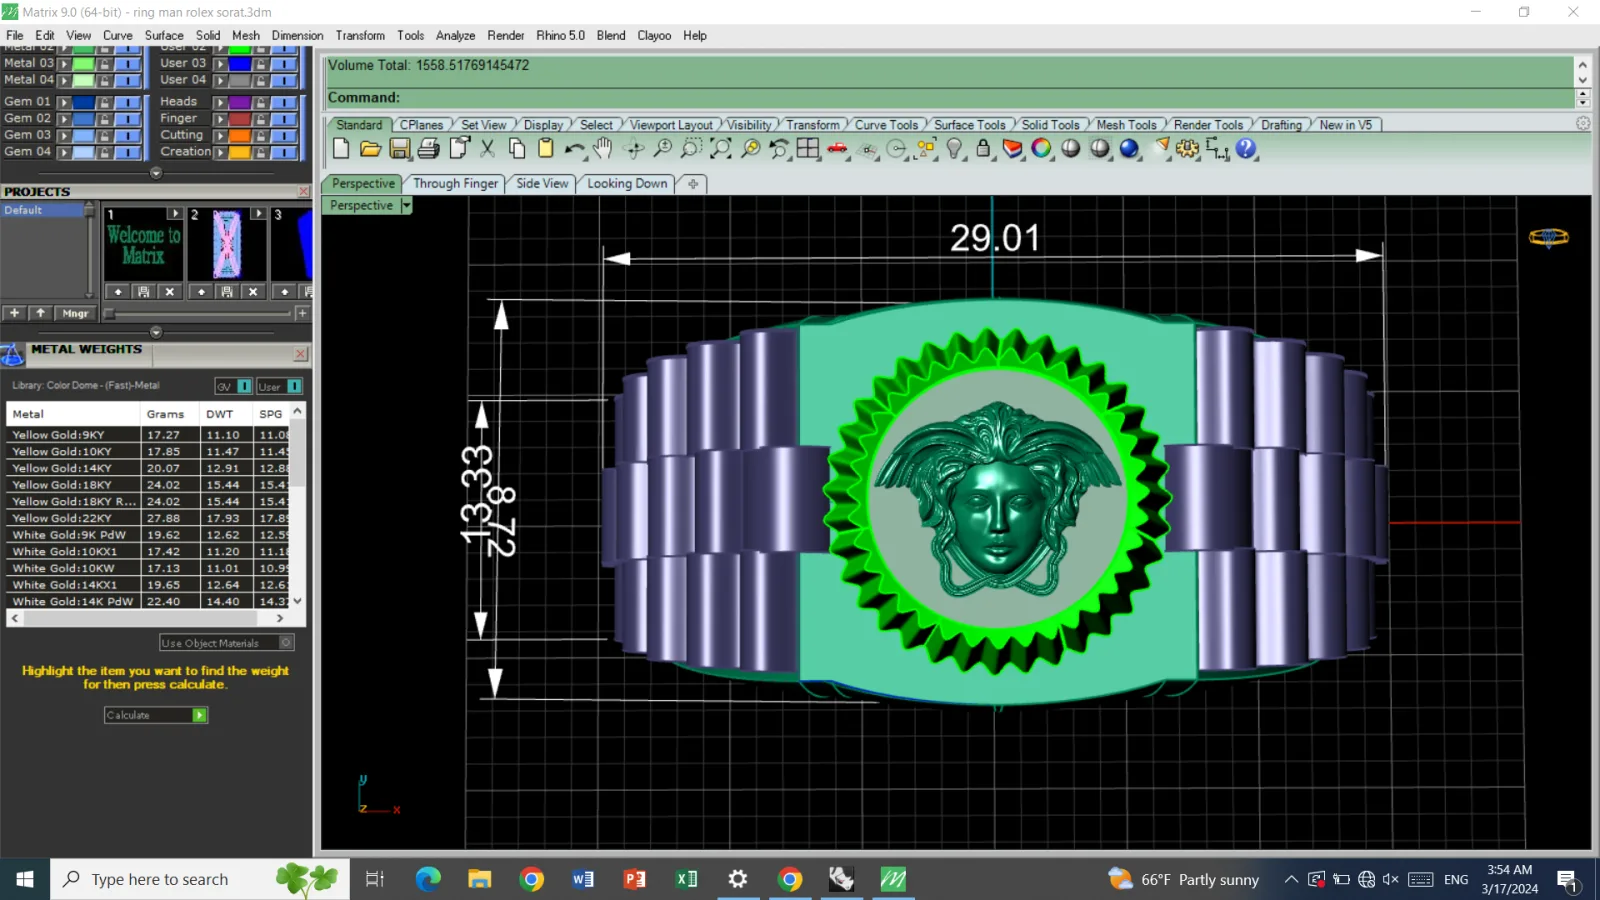Screen dimensions: 1600x900
Task: Save the model with the floppy disk icon
Action: (x=400, y=149)
